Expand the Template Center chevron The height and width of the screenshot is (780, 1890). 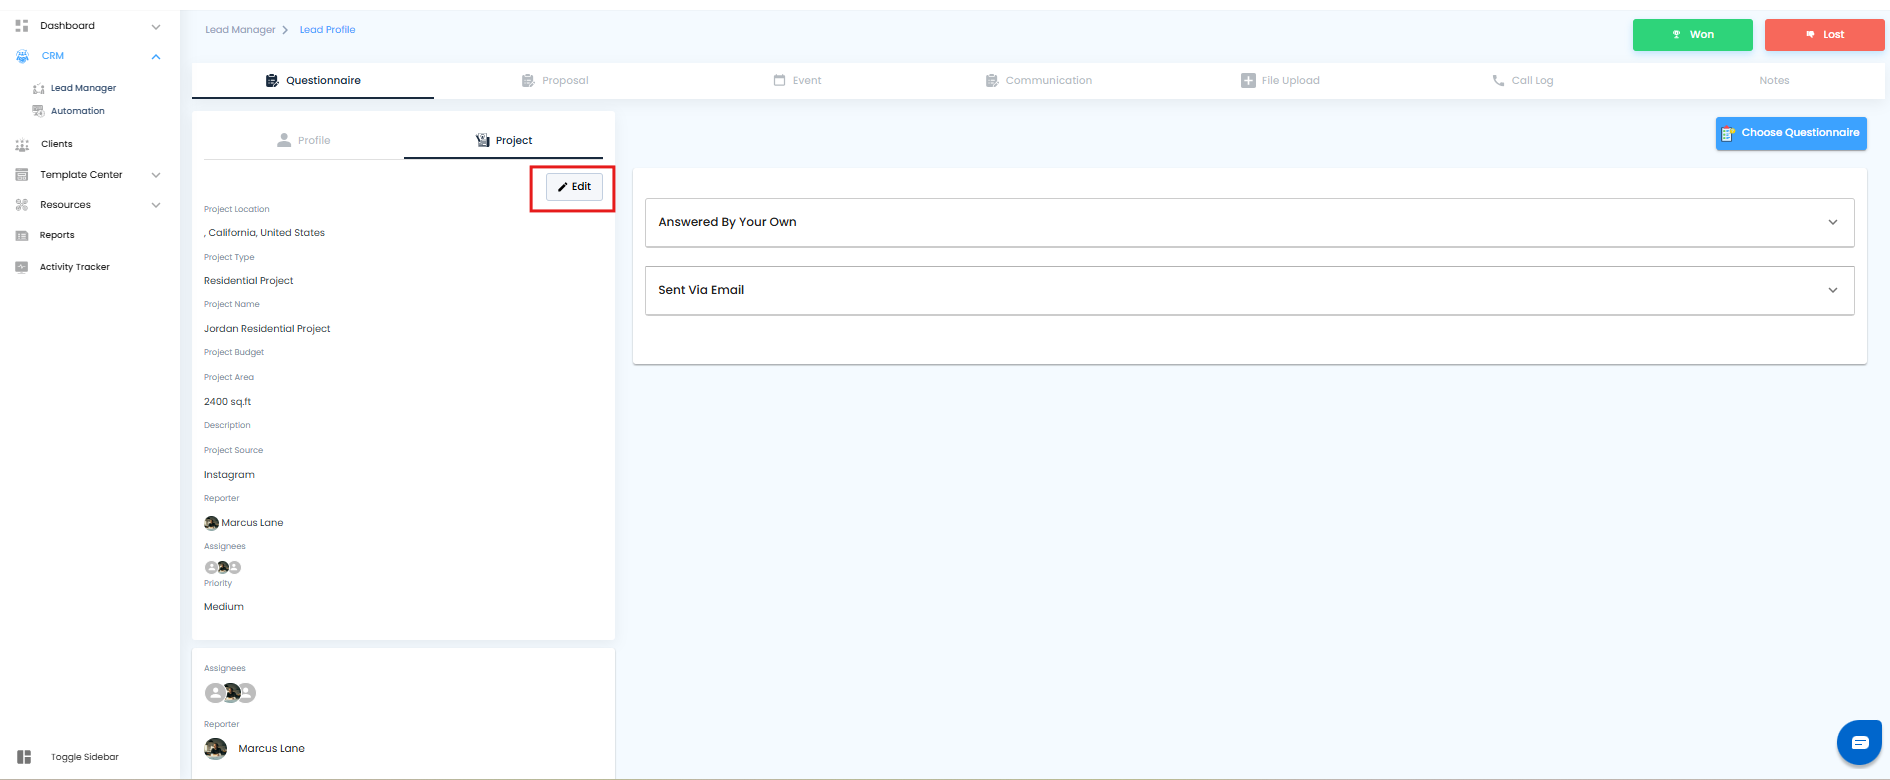(156, 175)
